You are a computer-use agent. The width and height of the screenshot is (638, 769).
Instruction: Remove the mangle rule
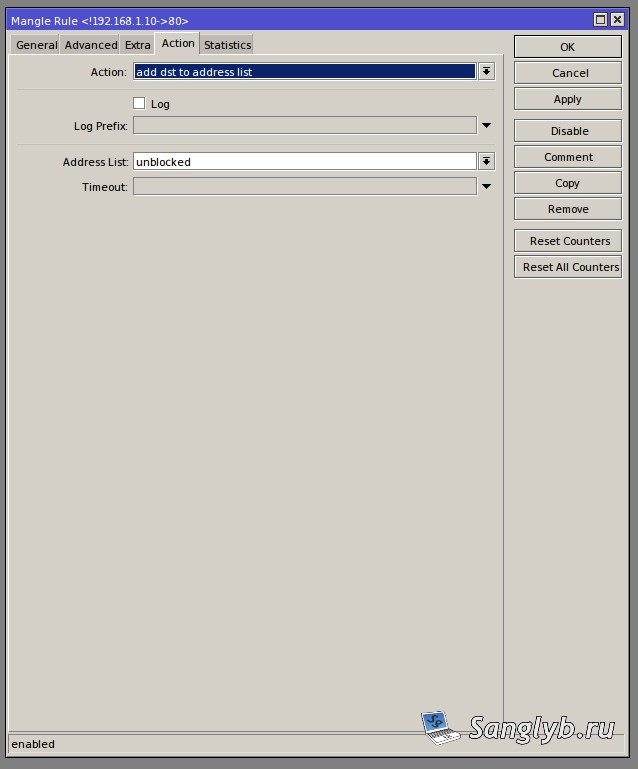[568, 209]
